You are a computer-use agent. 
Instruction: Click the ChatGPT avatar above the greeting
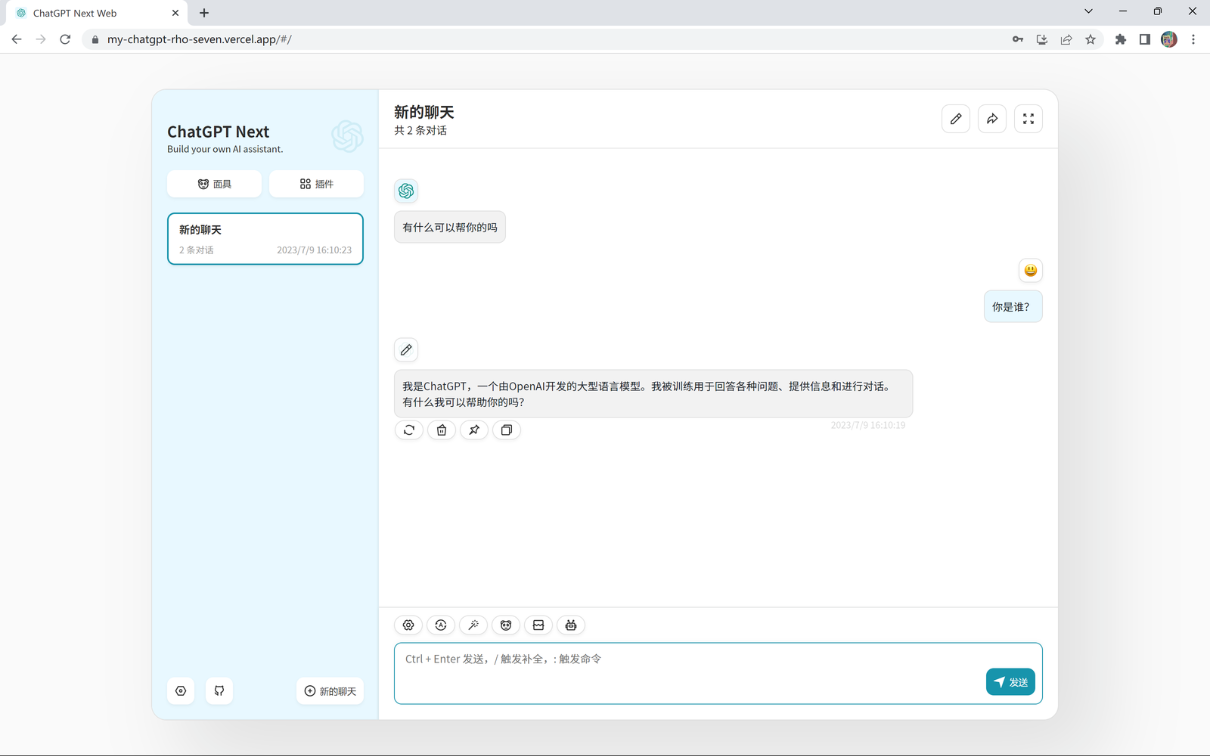coord(406,191)
